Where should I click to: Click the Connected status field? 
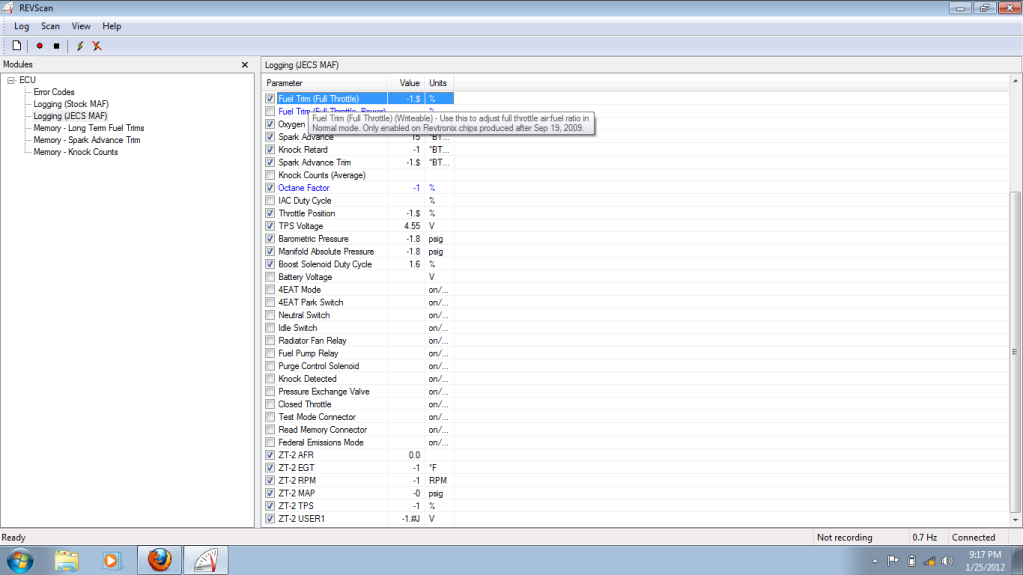(x=973, y=538)
